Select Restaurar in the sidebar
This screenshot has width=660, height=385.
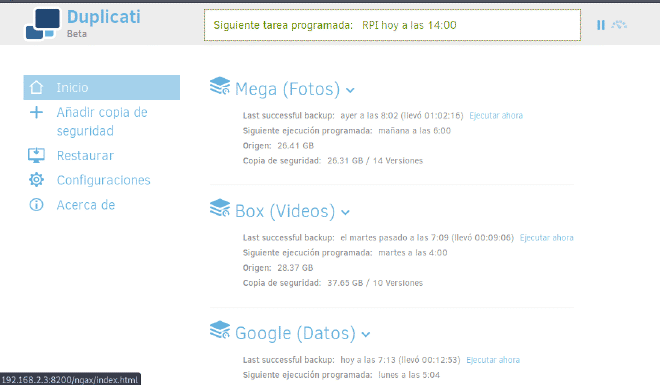[85, 156]
